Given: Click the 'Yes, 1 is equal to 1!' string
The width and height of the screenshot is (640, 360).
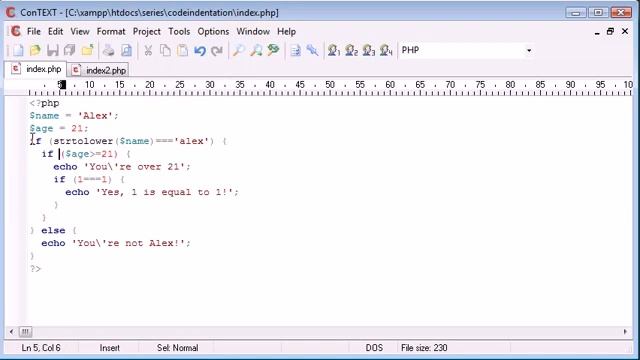Looking at the screenshot, I should click(x=164, y=192).
